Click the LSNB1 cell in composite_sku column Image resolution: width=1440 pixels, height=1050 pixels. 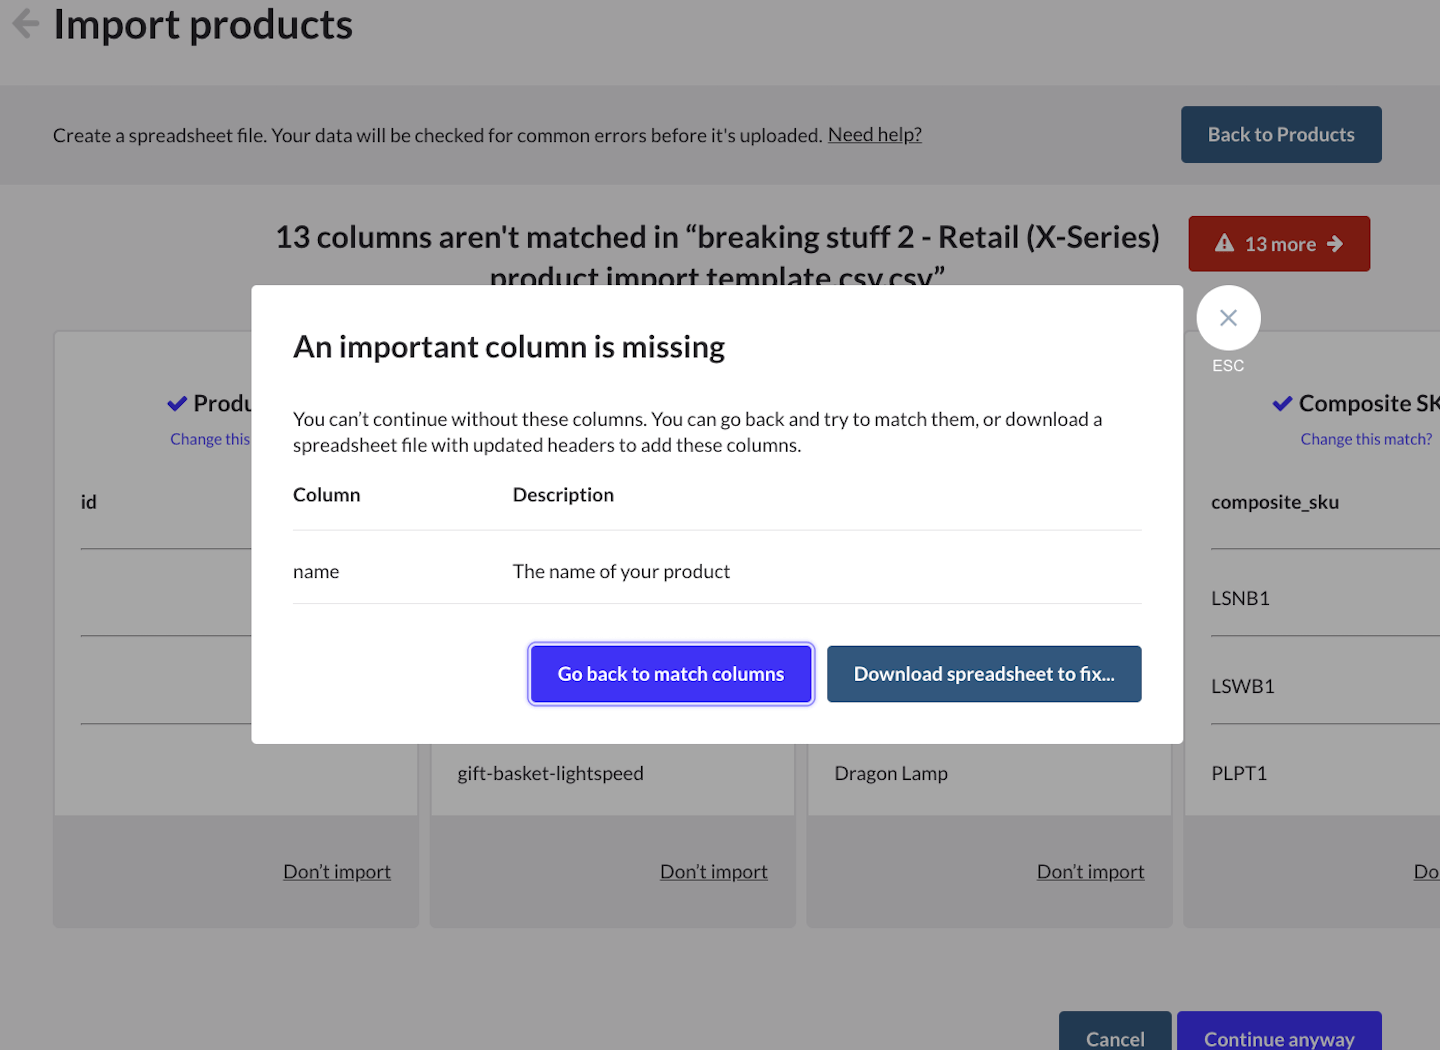[x=1240, y=599]
